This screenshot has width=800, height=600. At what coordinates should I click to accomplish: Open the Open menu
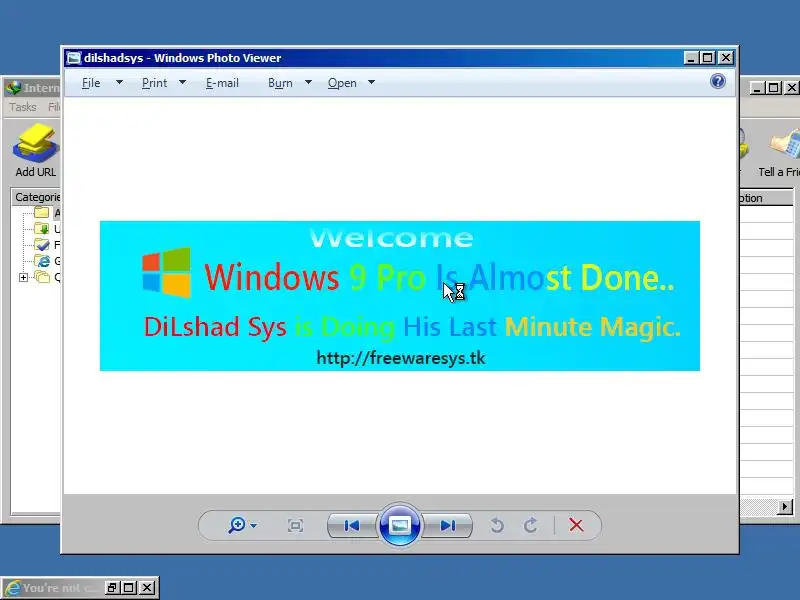click(342, 83)
